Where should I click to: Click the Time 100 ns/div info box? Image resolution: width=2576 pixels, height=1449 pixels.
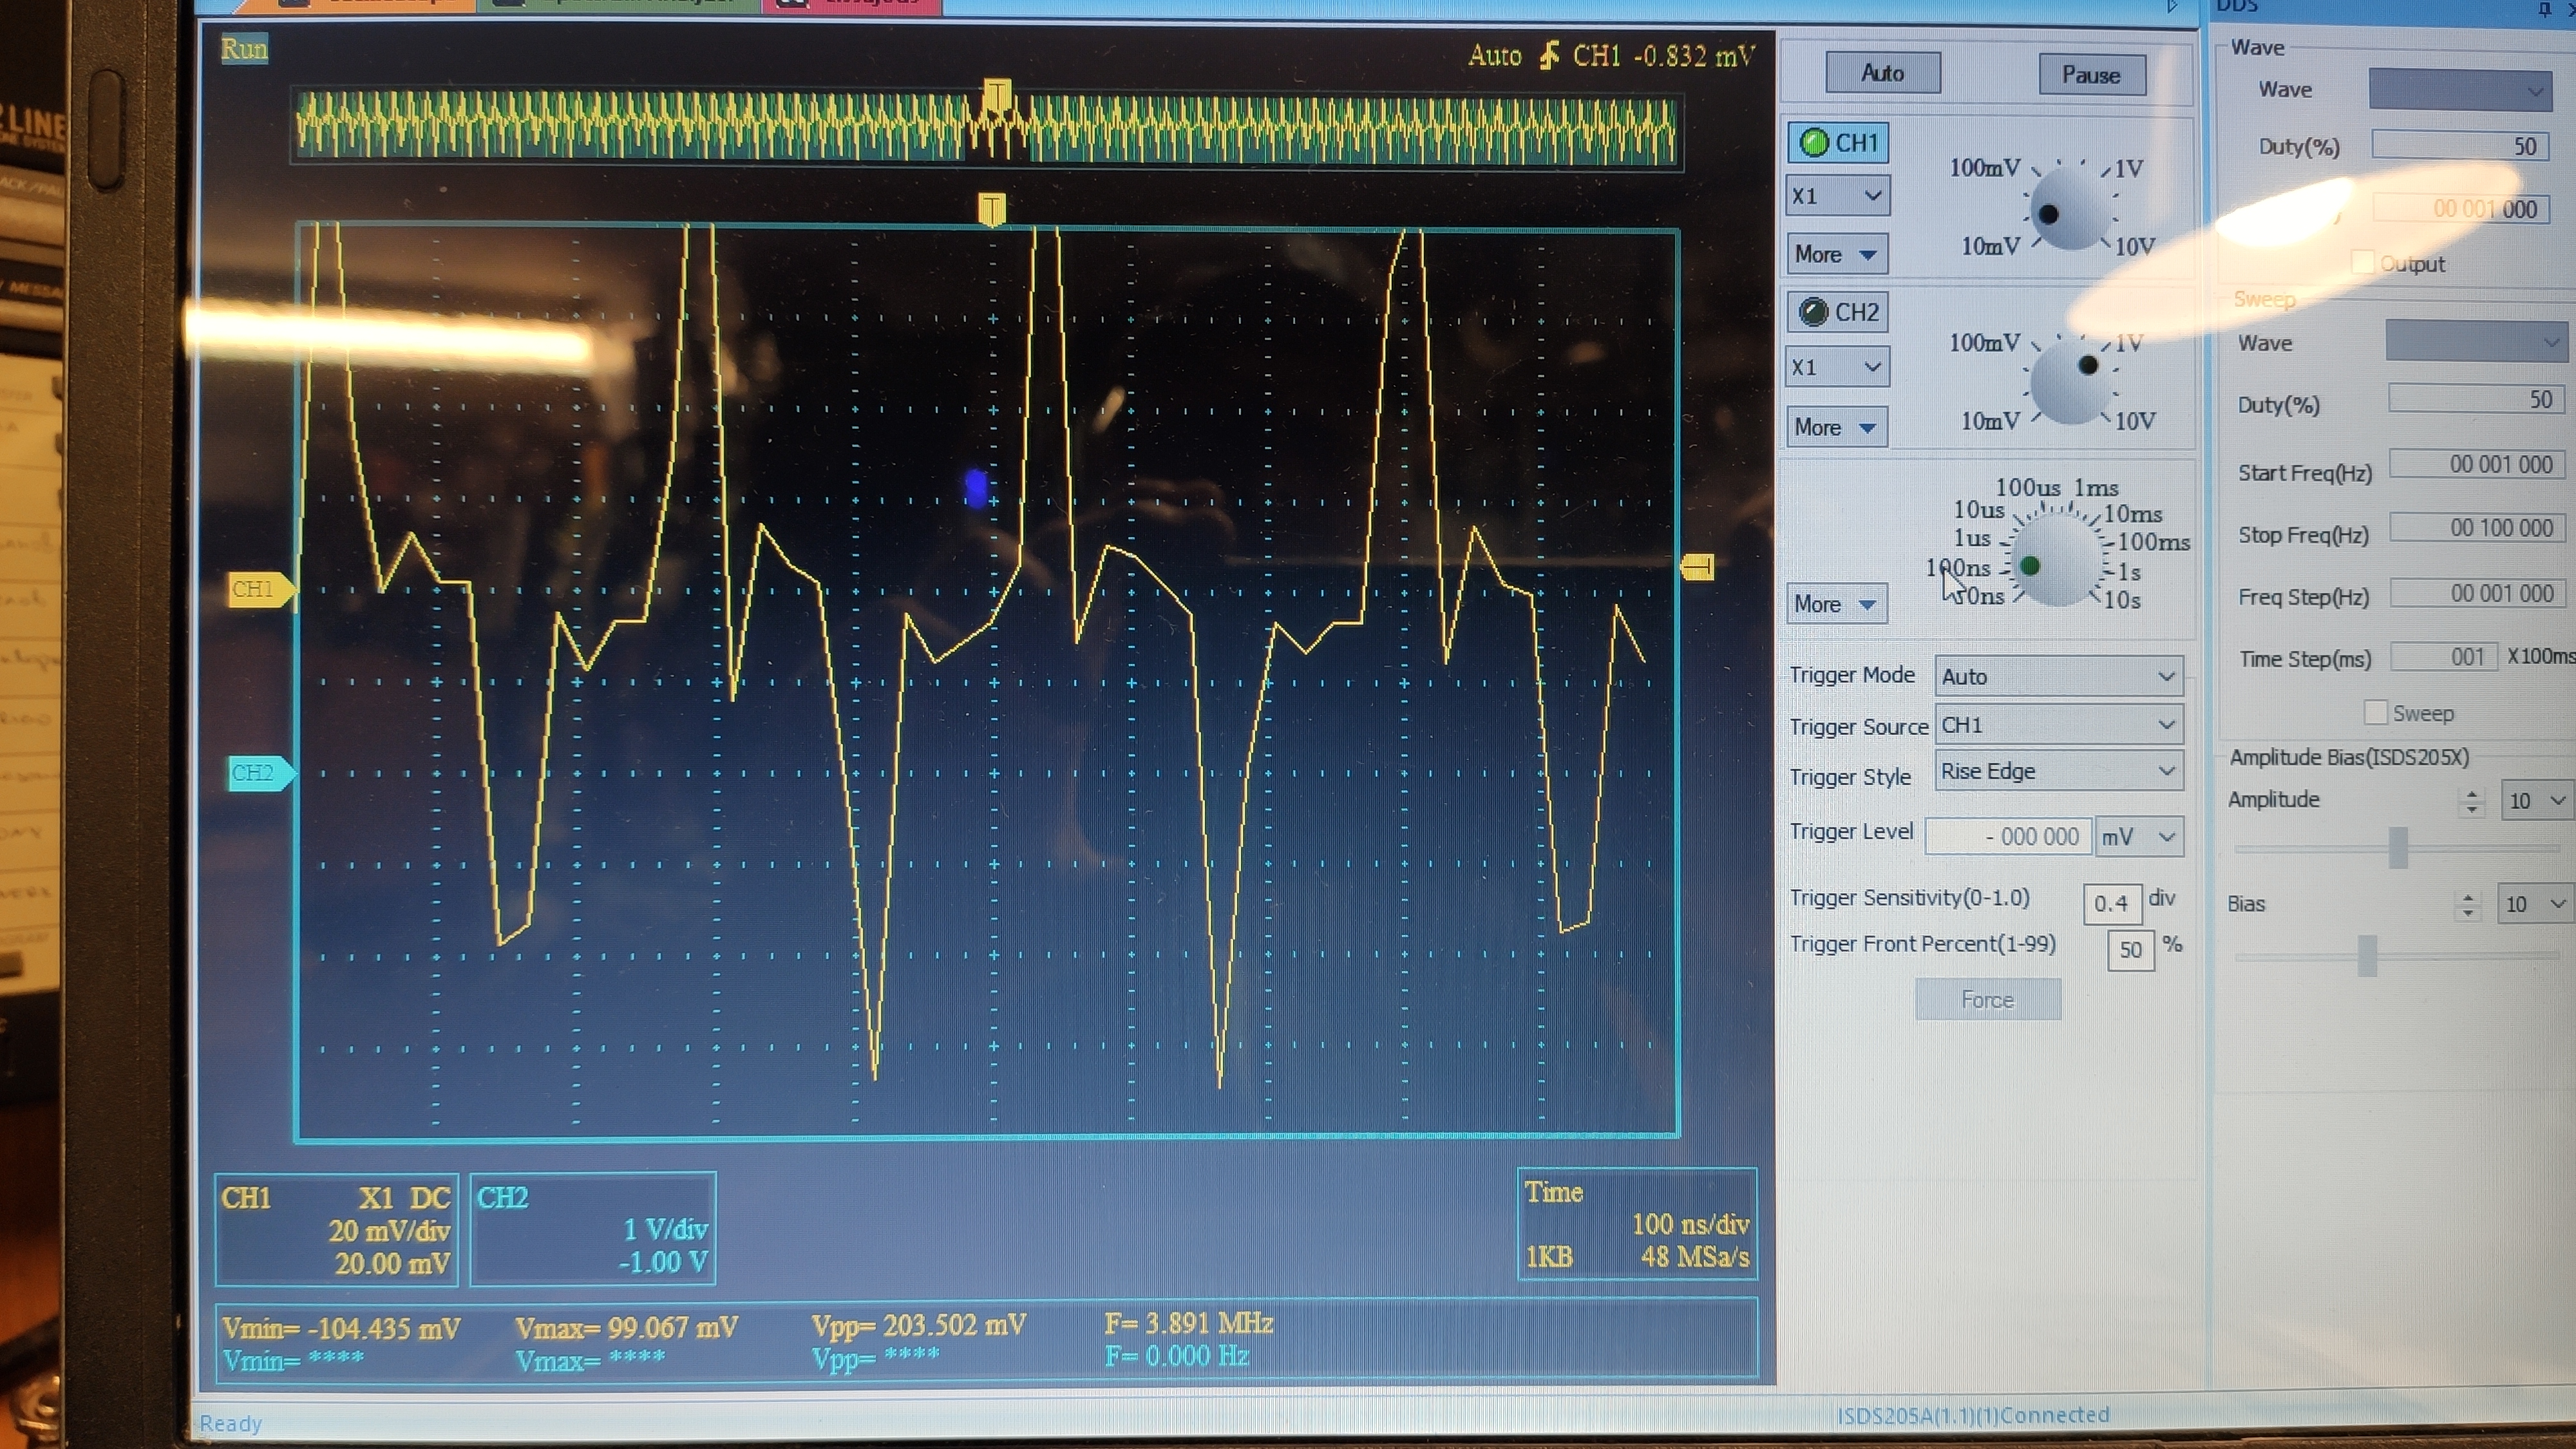(1637, 1224)
